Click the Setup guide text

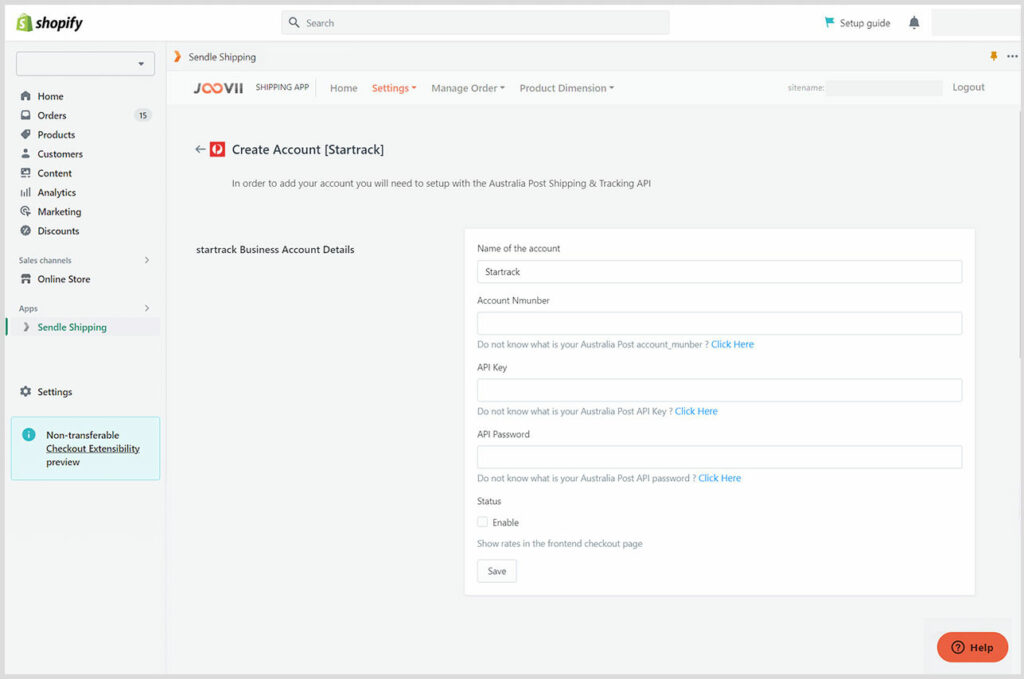point(865,23)
